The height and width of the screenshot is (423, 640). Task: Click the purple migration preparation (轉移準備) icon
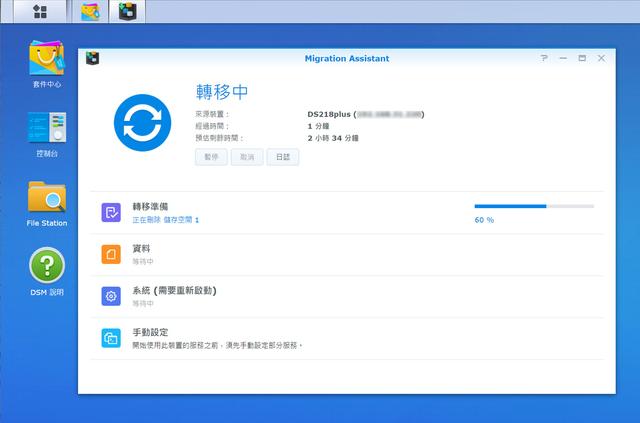[111, 212]
